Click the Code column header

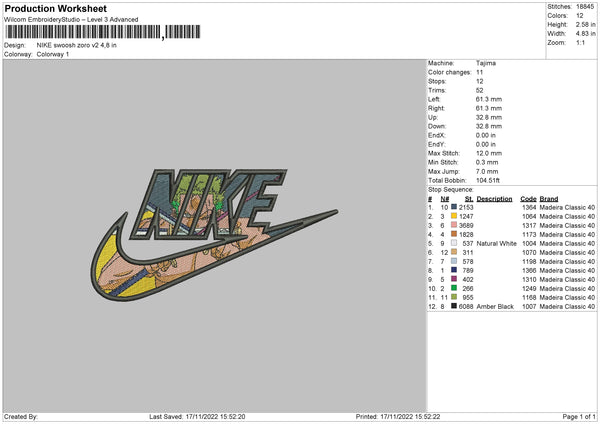point(528,199)
